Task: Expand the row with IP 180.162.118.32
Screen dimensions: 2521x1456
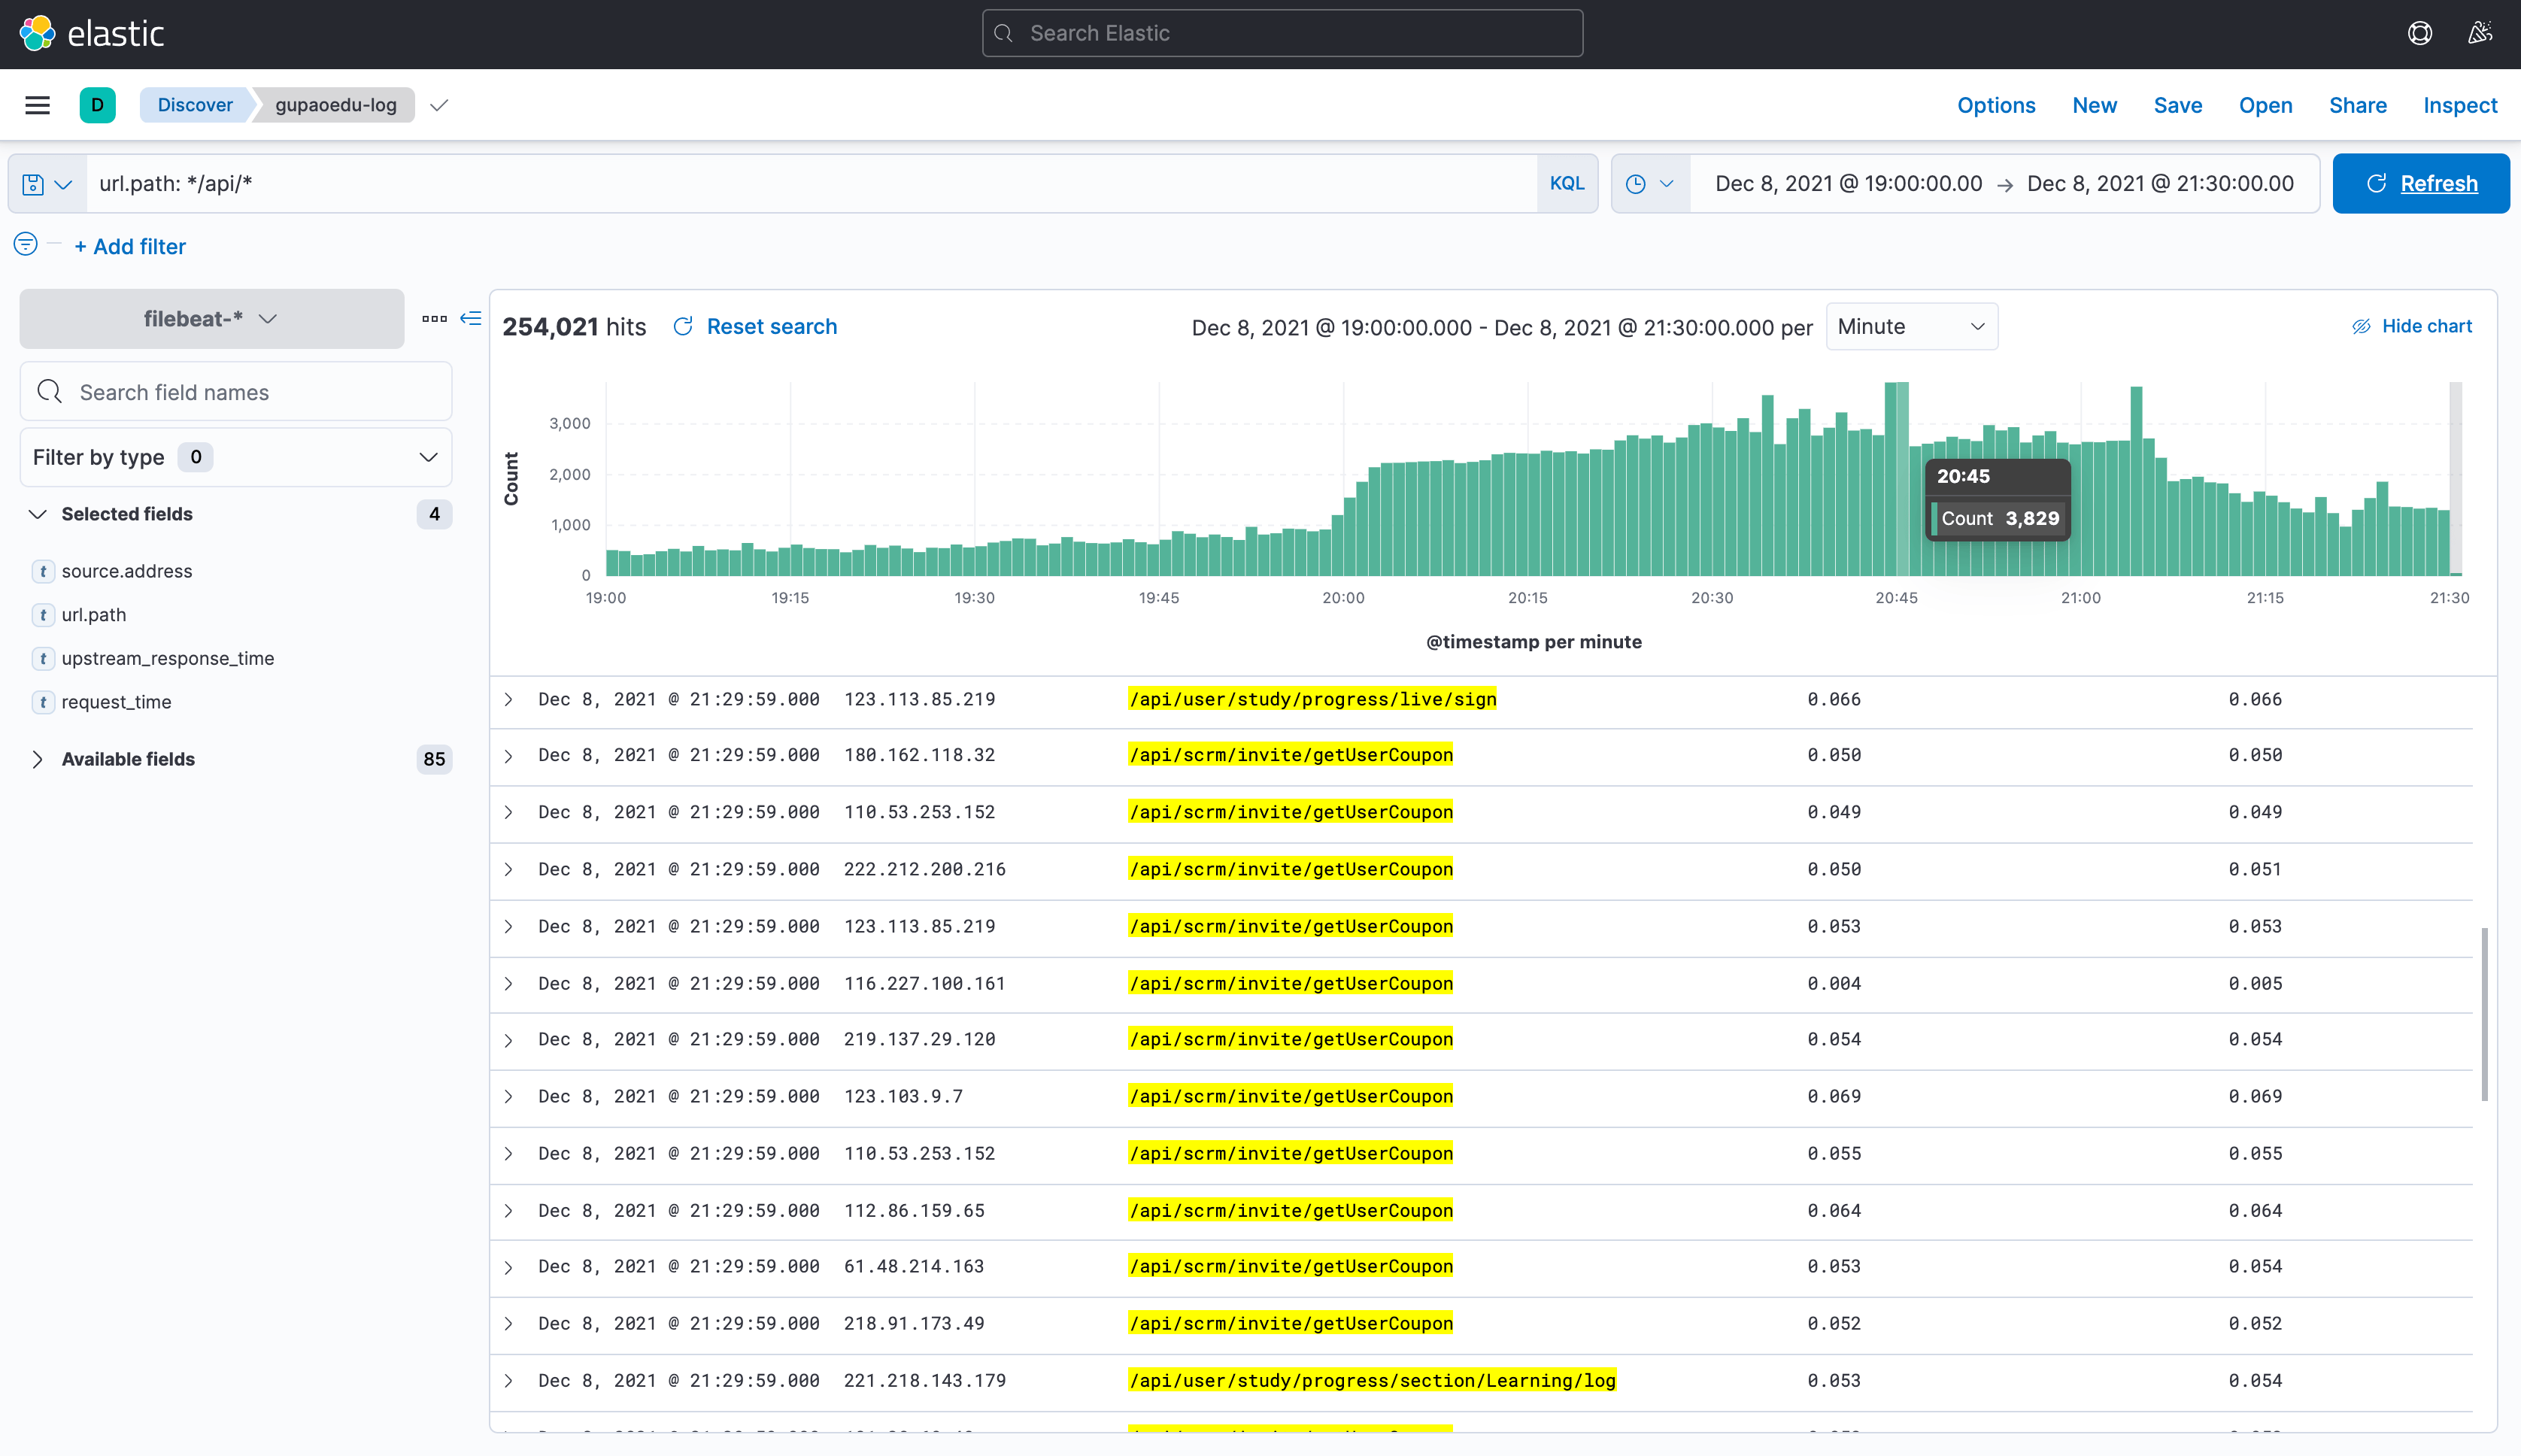Action: point(508,756)
